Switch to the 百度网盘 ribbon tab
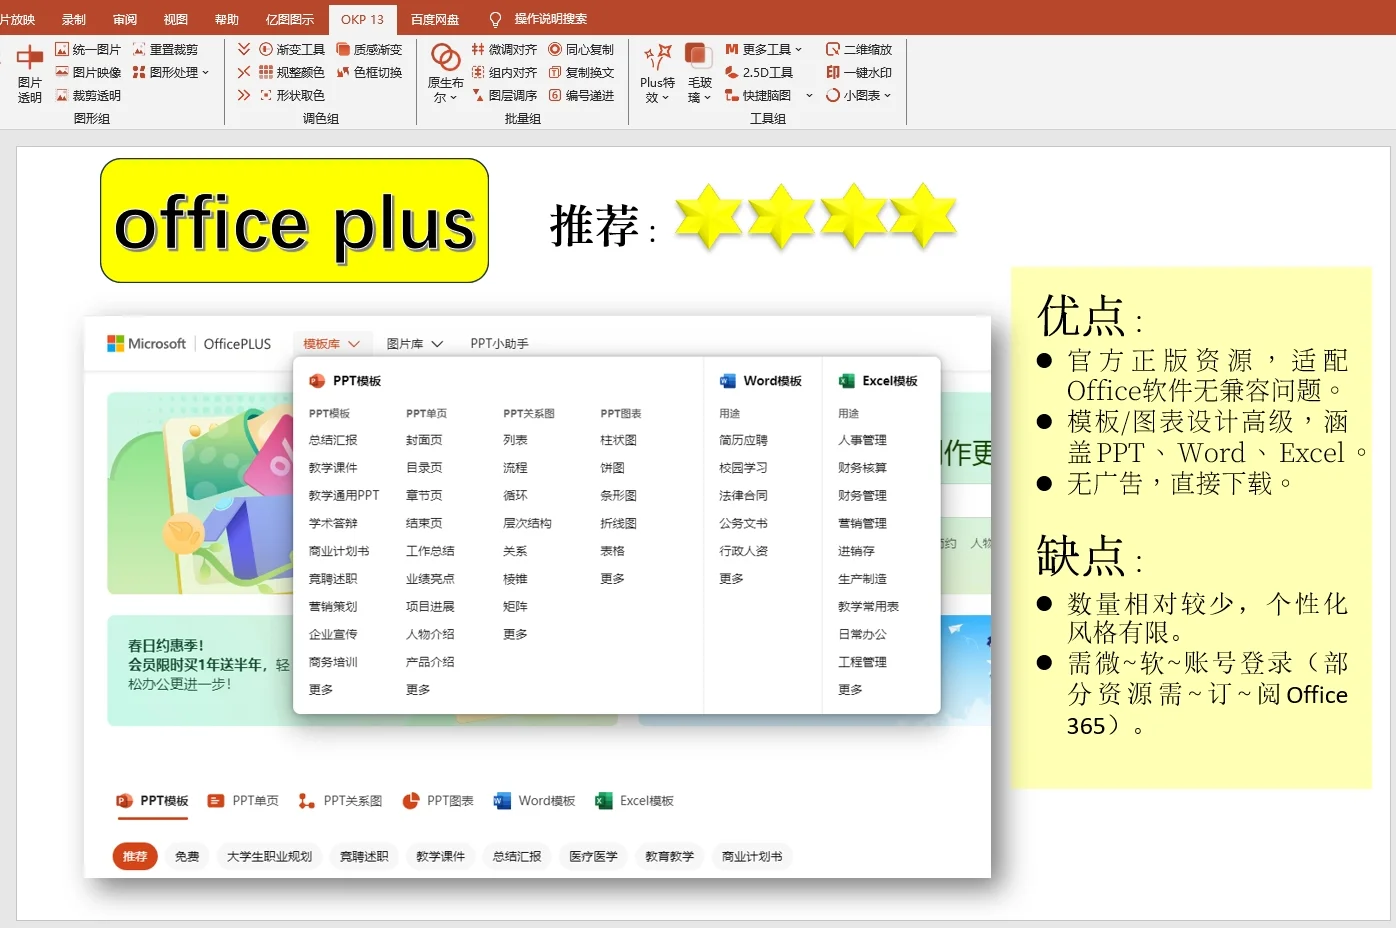The height and width of the screenshot is (928, 1396). [x=435, y=18]
